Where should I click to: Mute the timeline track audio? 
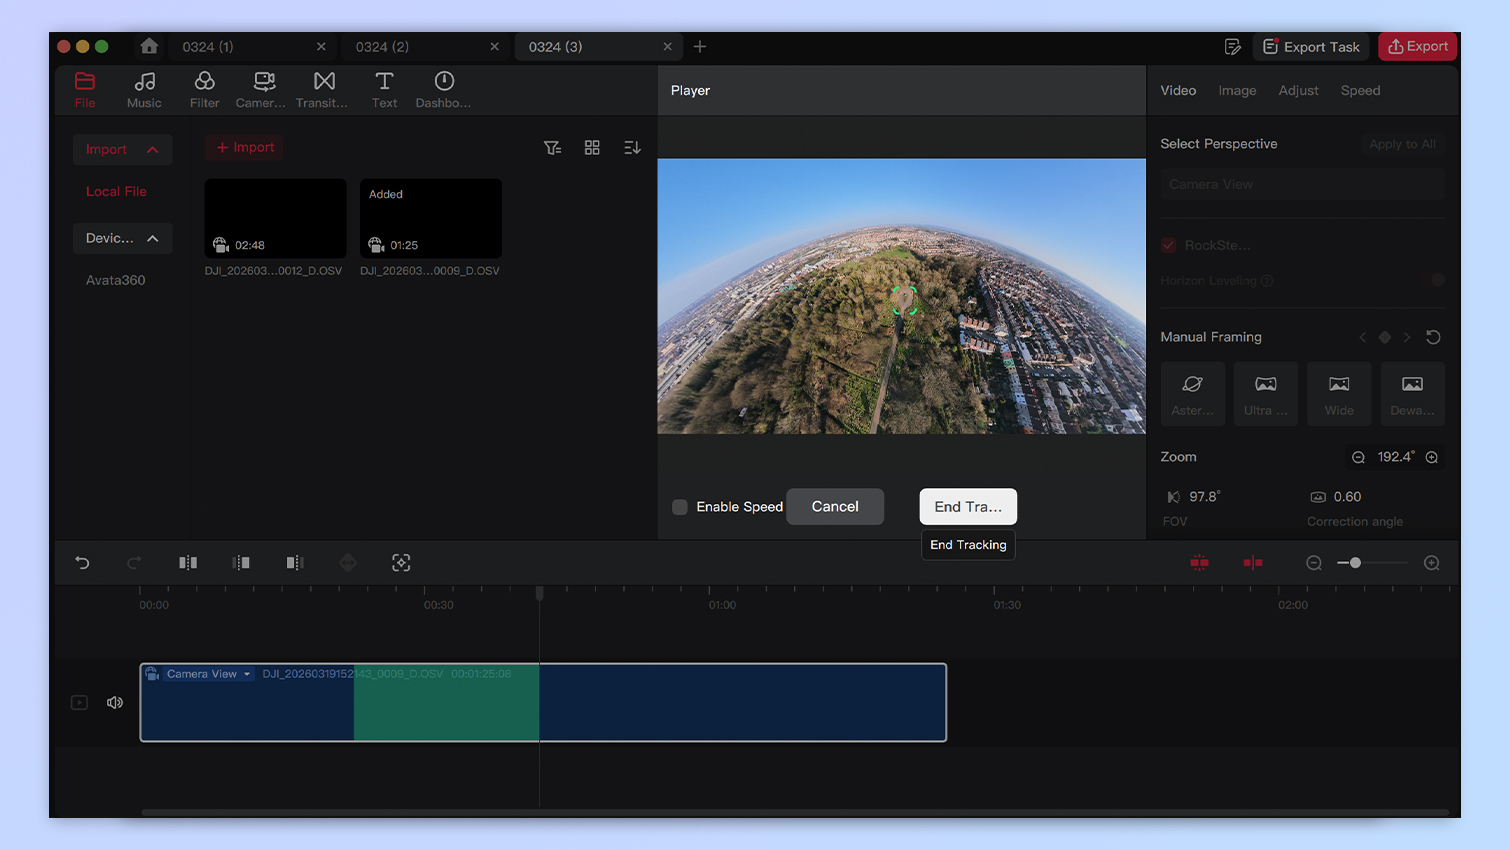[115, 702]
